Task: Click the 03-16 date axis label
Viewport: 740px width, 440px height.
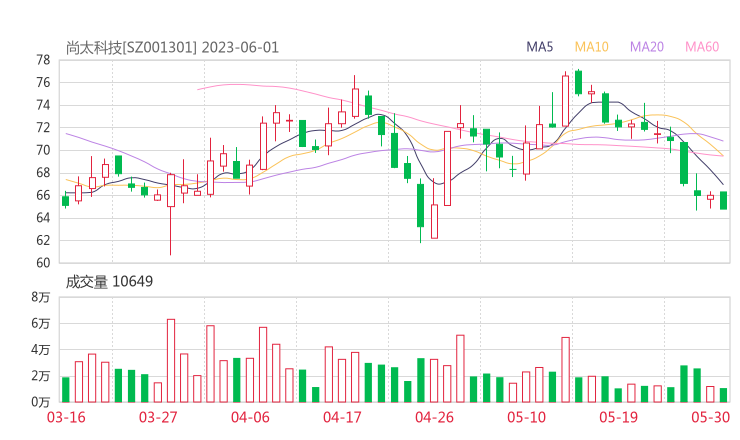Action: point(66,417)
